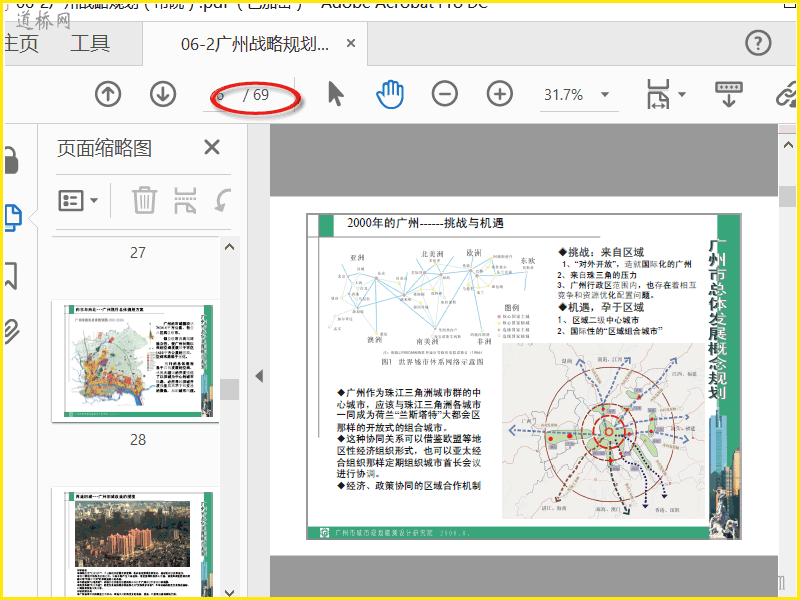Select the 06-2广州战略规划 document tab
This screenshot has height=600, width=800.
(x=255, y=44)
